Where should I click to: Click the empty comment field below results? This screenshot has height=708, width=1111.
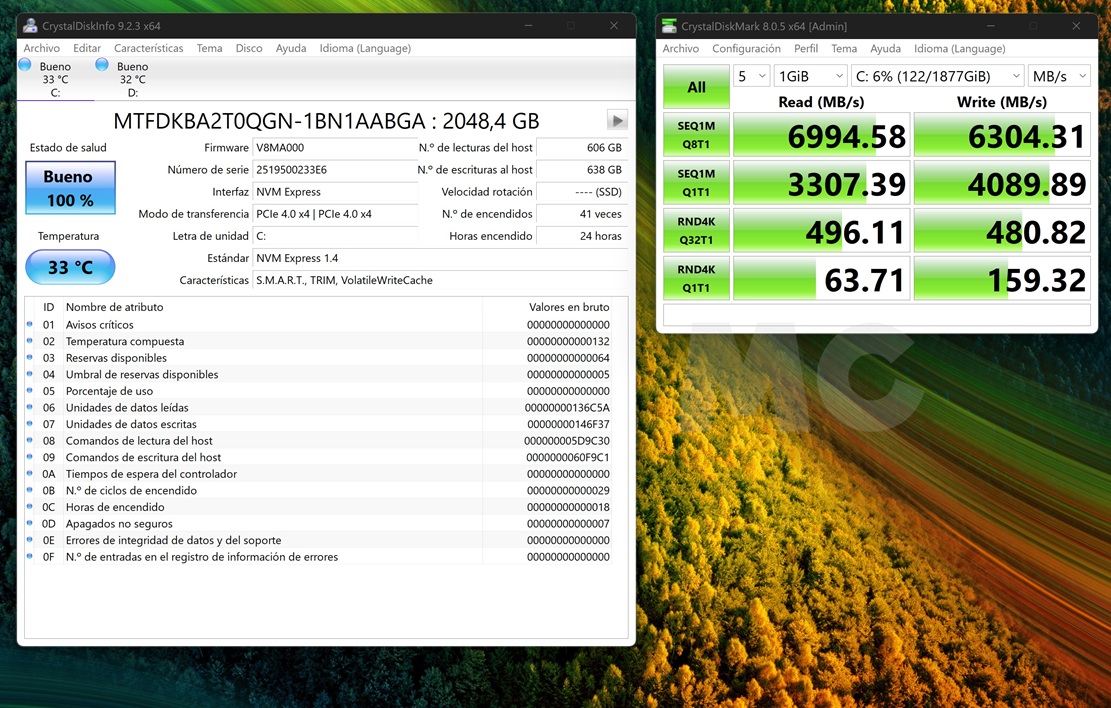pos(876,314)
